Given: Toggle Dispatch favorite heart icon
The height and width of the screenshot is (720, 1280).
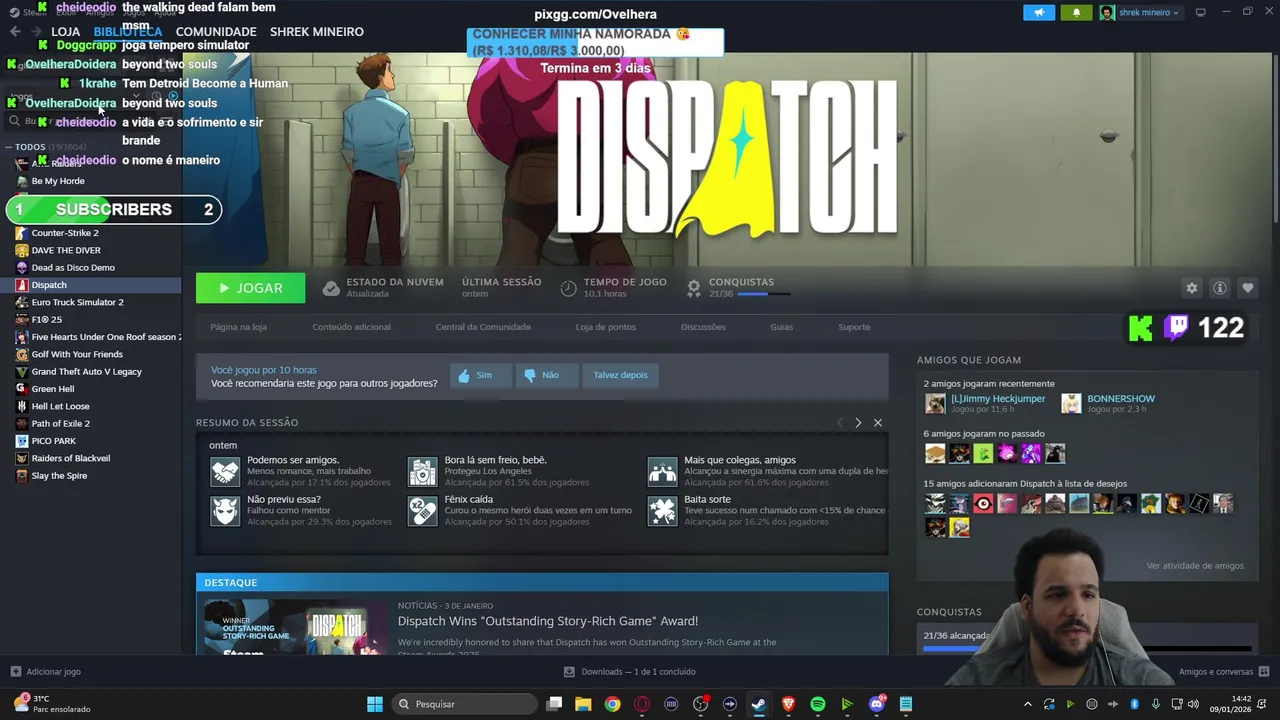Looking at the screenshot, I should click(1247, 288).
